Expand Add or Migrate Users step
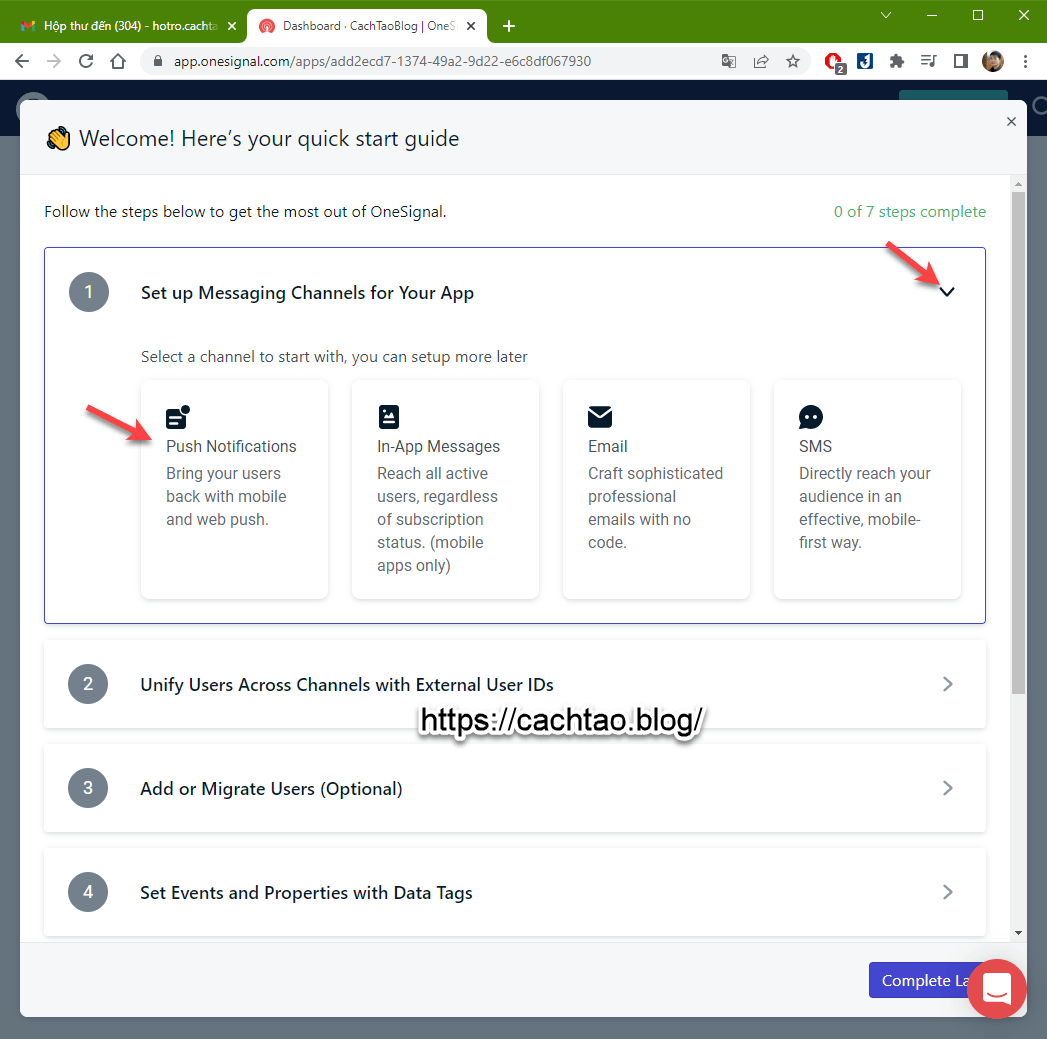 pos(948,788)
